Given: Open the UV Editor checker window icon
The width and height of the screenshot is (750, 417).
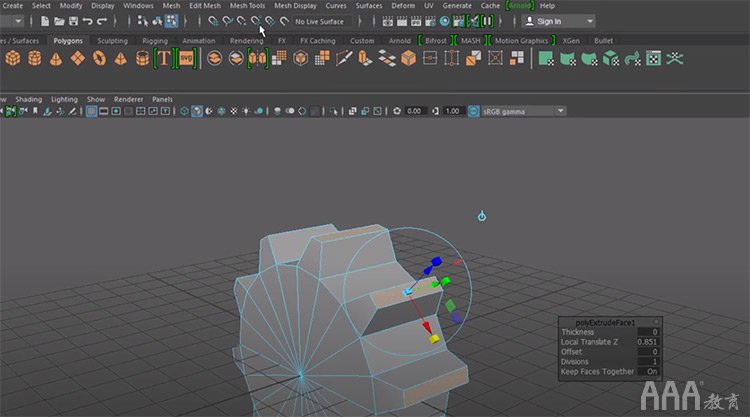Looking at the screenshot, I should pos(653,58).
